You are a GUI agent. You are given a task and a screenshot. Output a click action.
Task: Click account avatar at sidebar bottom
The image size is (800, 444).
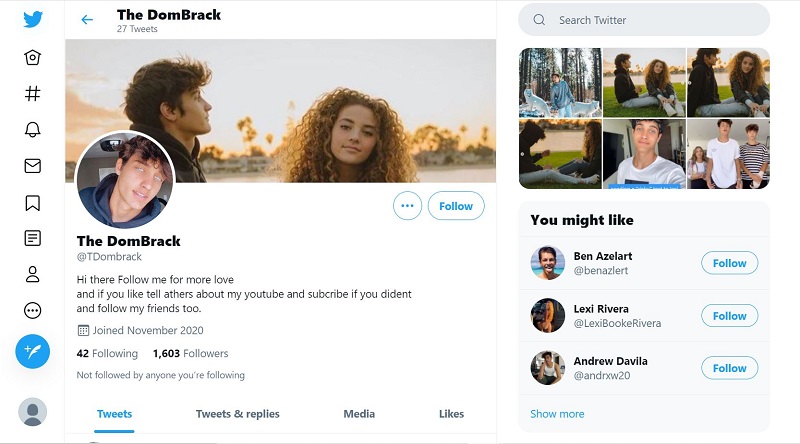pos(33,412)
